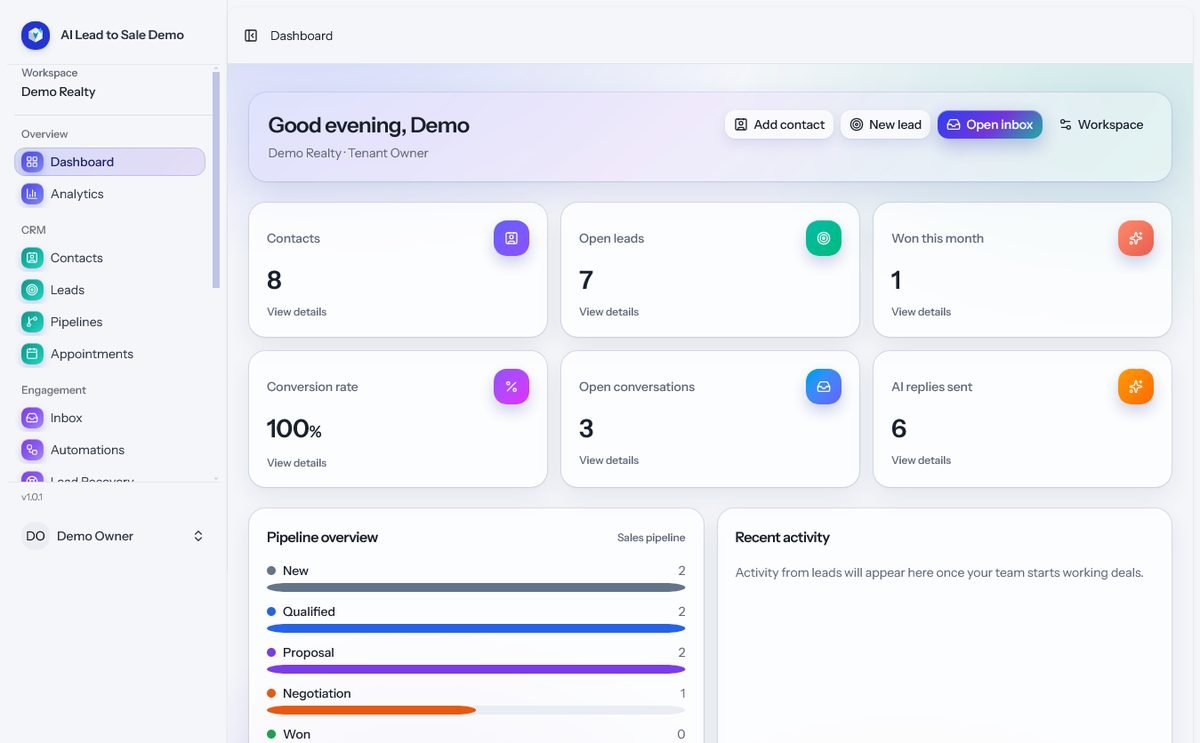View details on Conversion rate card

coord(296,463)
